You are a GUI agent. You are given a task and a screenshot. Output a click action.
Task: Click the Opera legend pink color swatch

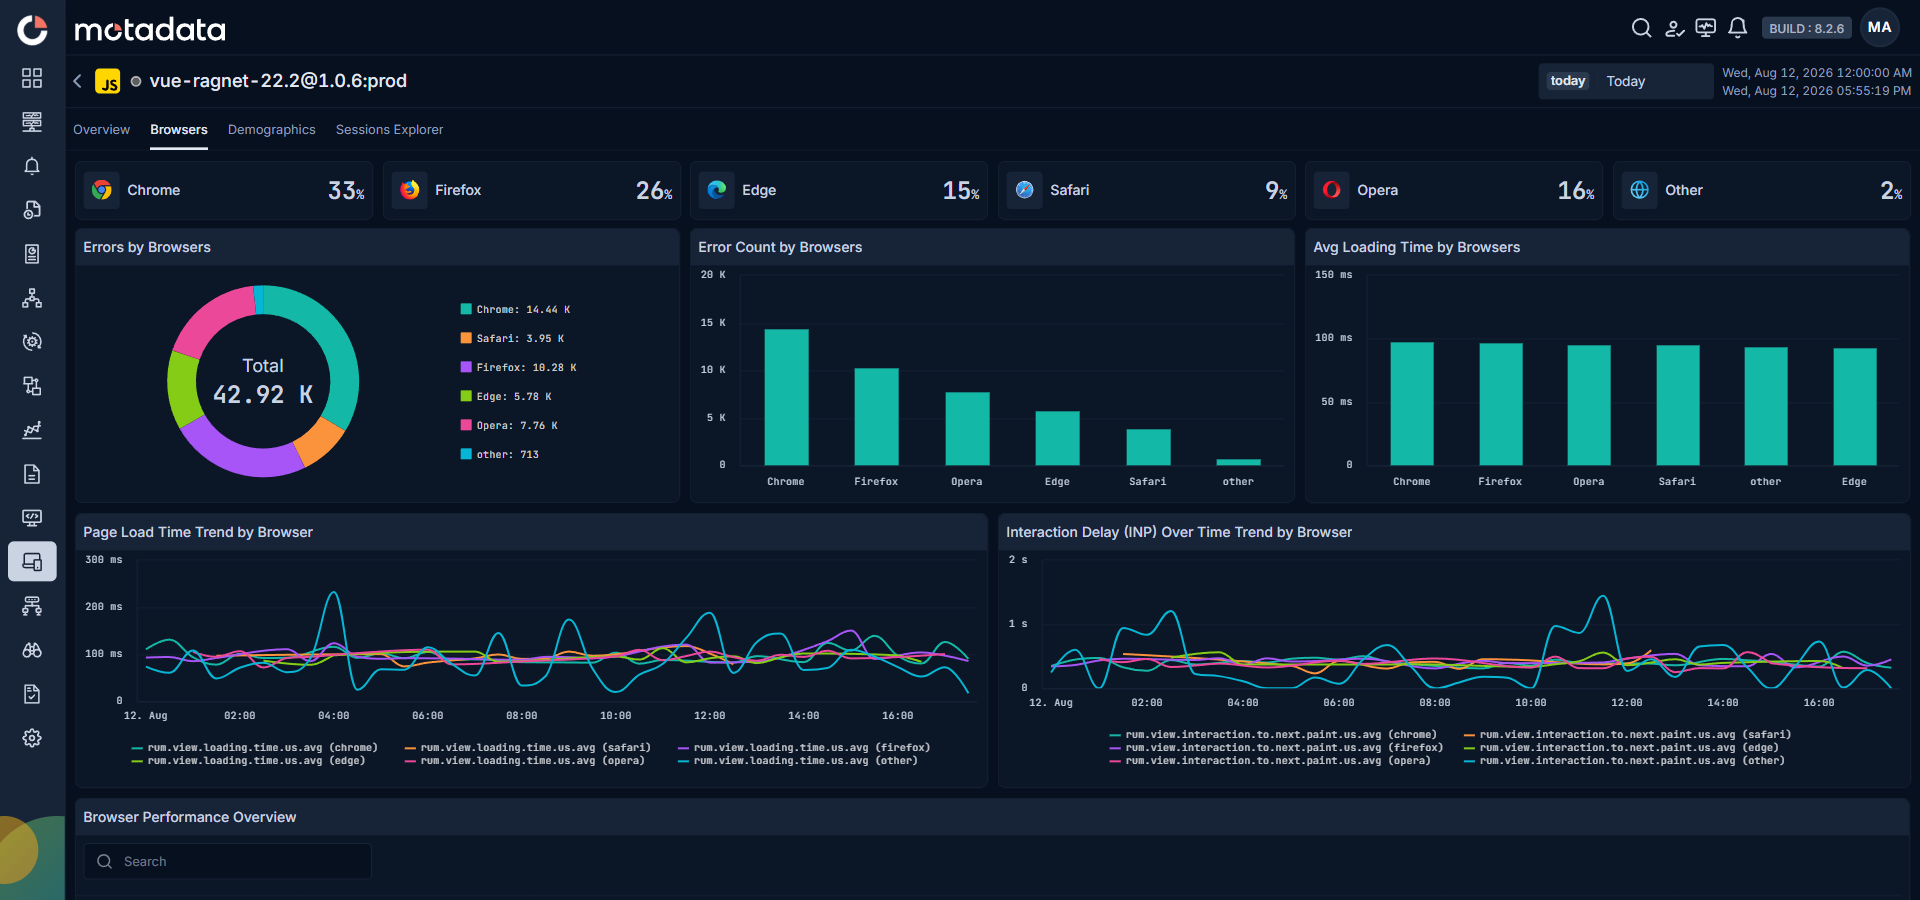(x=466, y=425)
